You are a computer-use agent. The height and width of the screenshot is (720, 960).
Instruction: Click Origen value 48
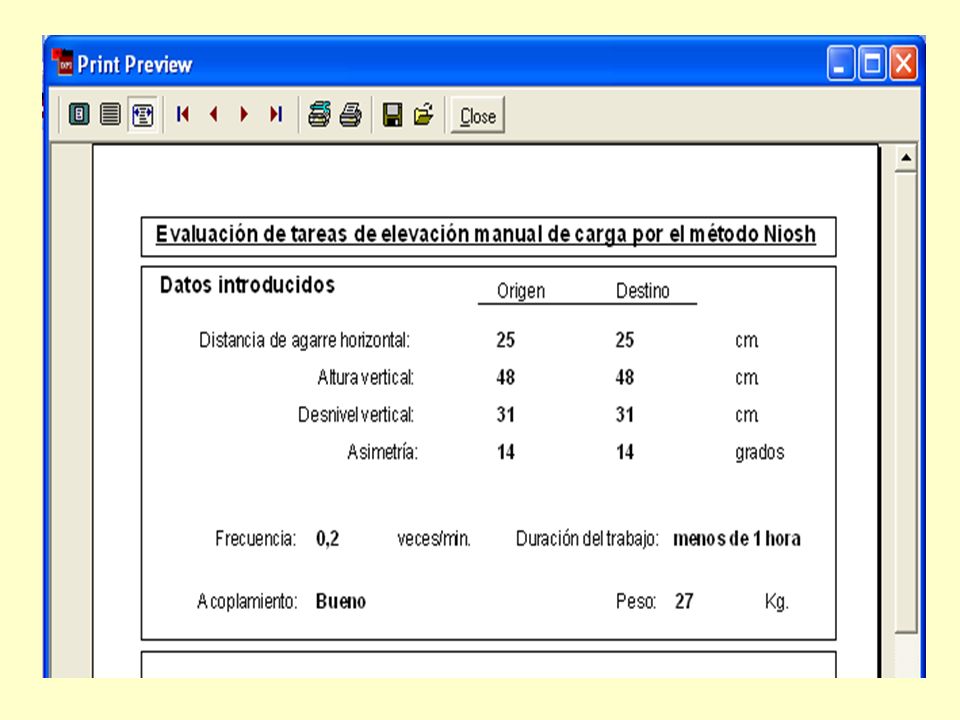[x=506, y=378]
